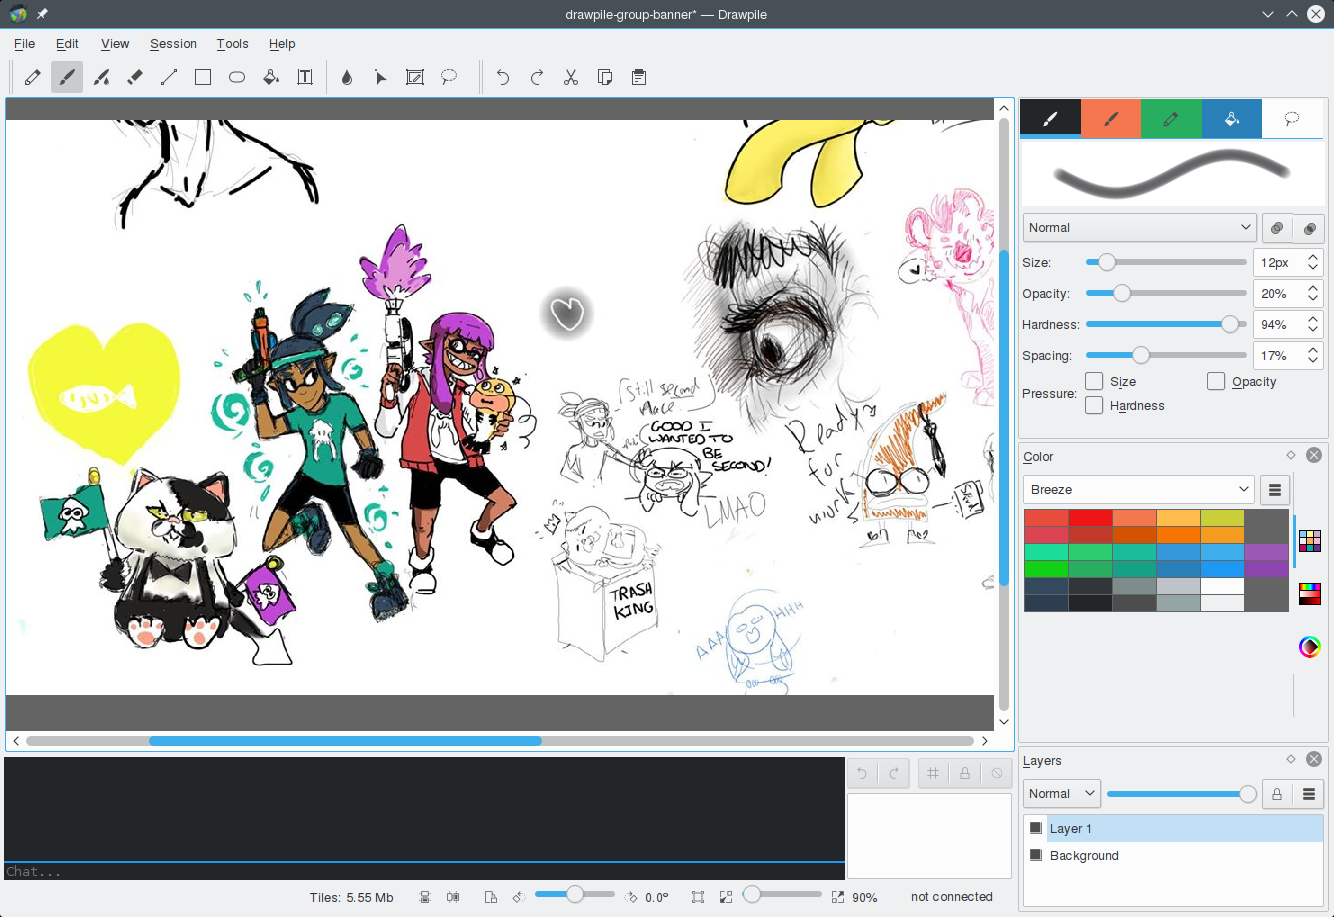Open the File menu
The width and height of the screenshot is (1334, 917).
[x=24, y=44]
